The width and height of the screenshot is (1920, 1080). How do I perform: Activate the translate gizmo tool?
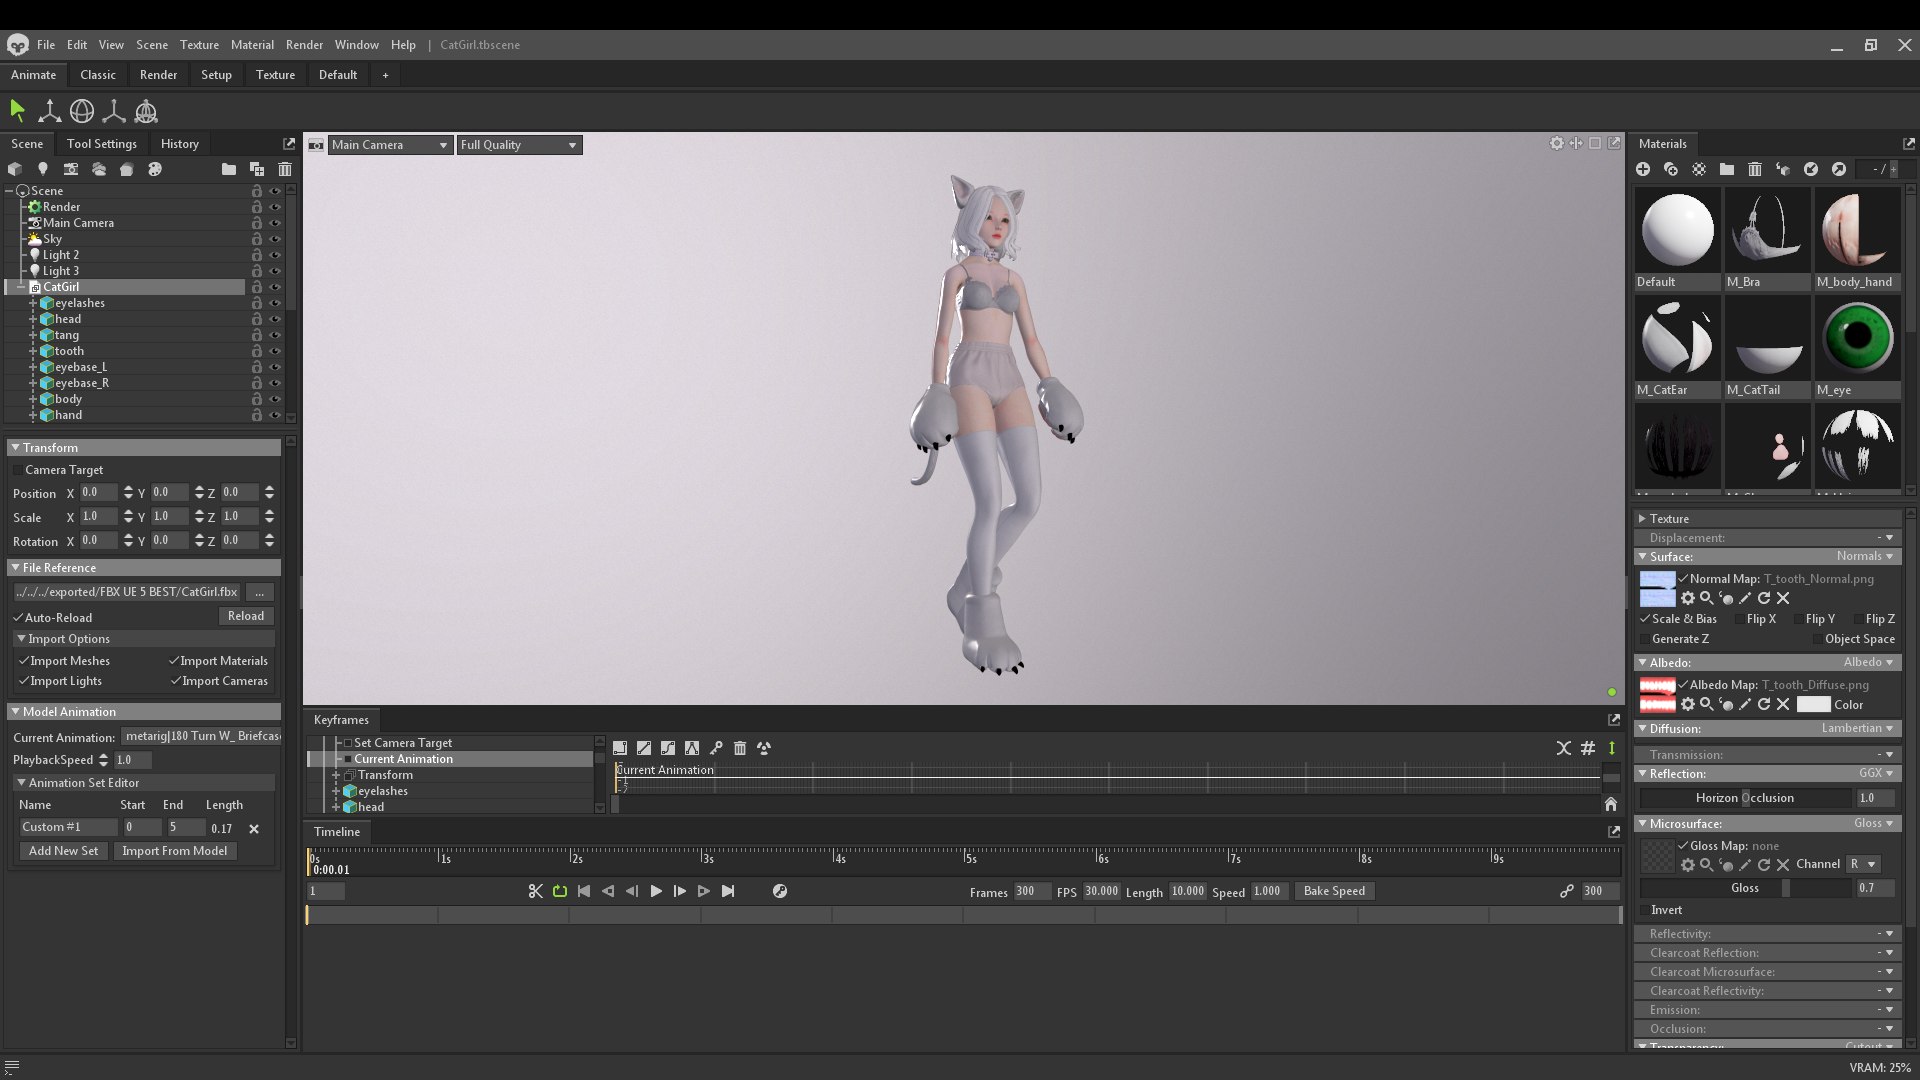[x=49, y=111]
